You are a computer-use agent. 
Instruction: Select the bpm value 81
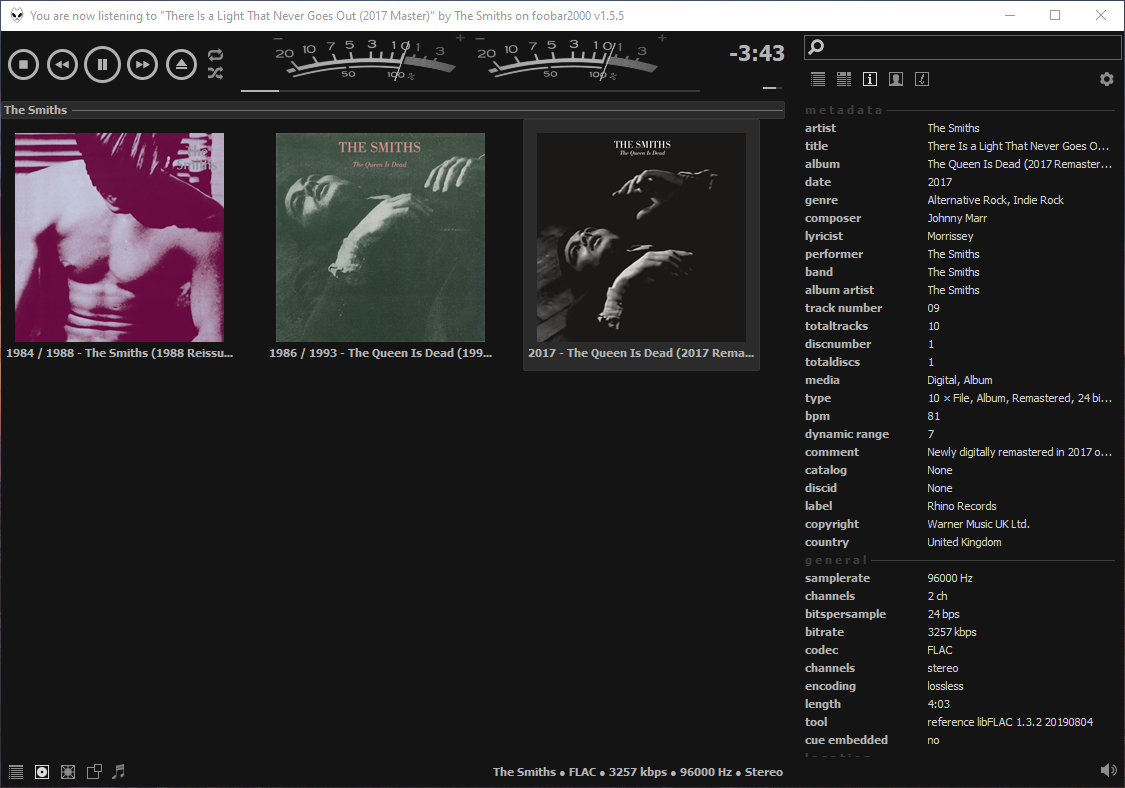933,416
